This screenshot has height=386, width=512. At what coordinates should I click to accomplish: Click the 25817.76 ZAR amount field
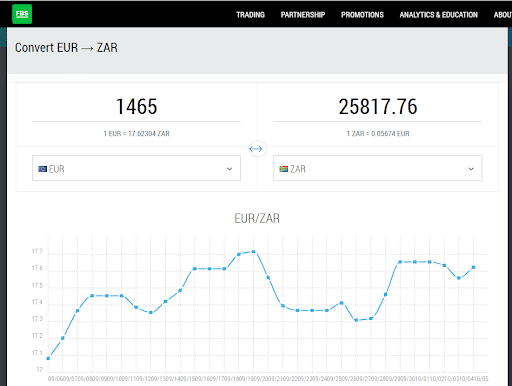click(x=378, y=107)
